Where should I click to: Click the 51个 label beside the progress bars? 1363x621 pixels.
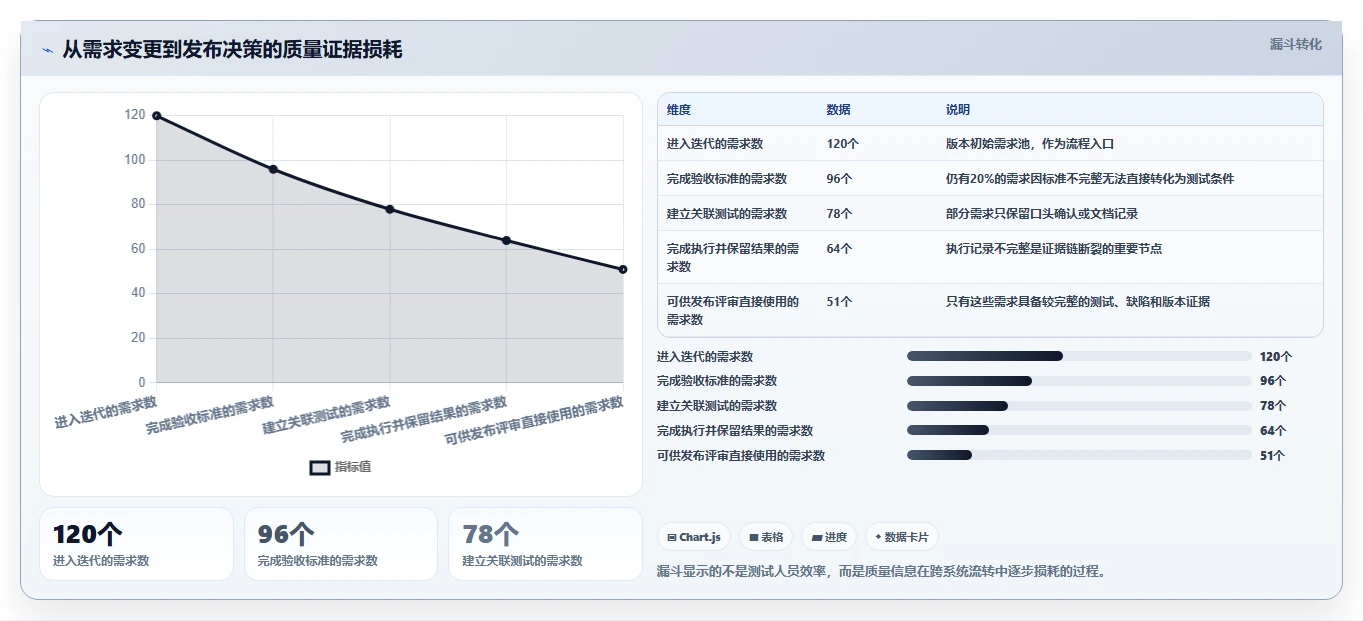coord(1273,456)
